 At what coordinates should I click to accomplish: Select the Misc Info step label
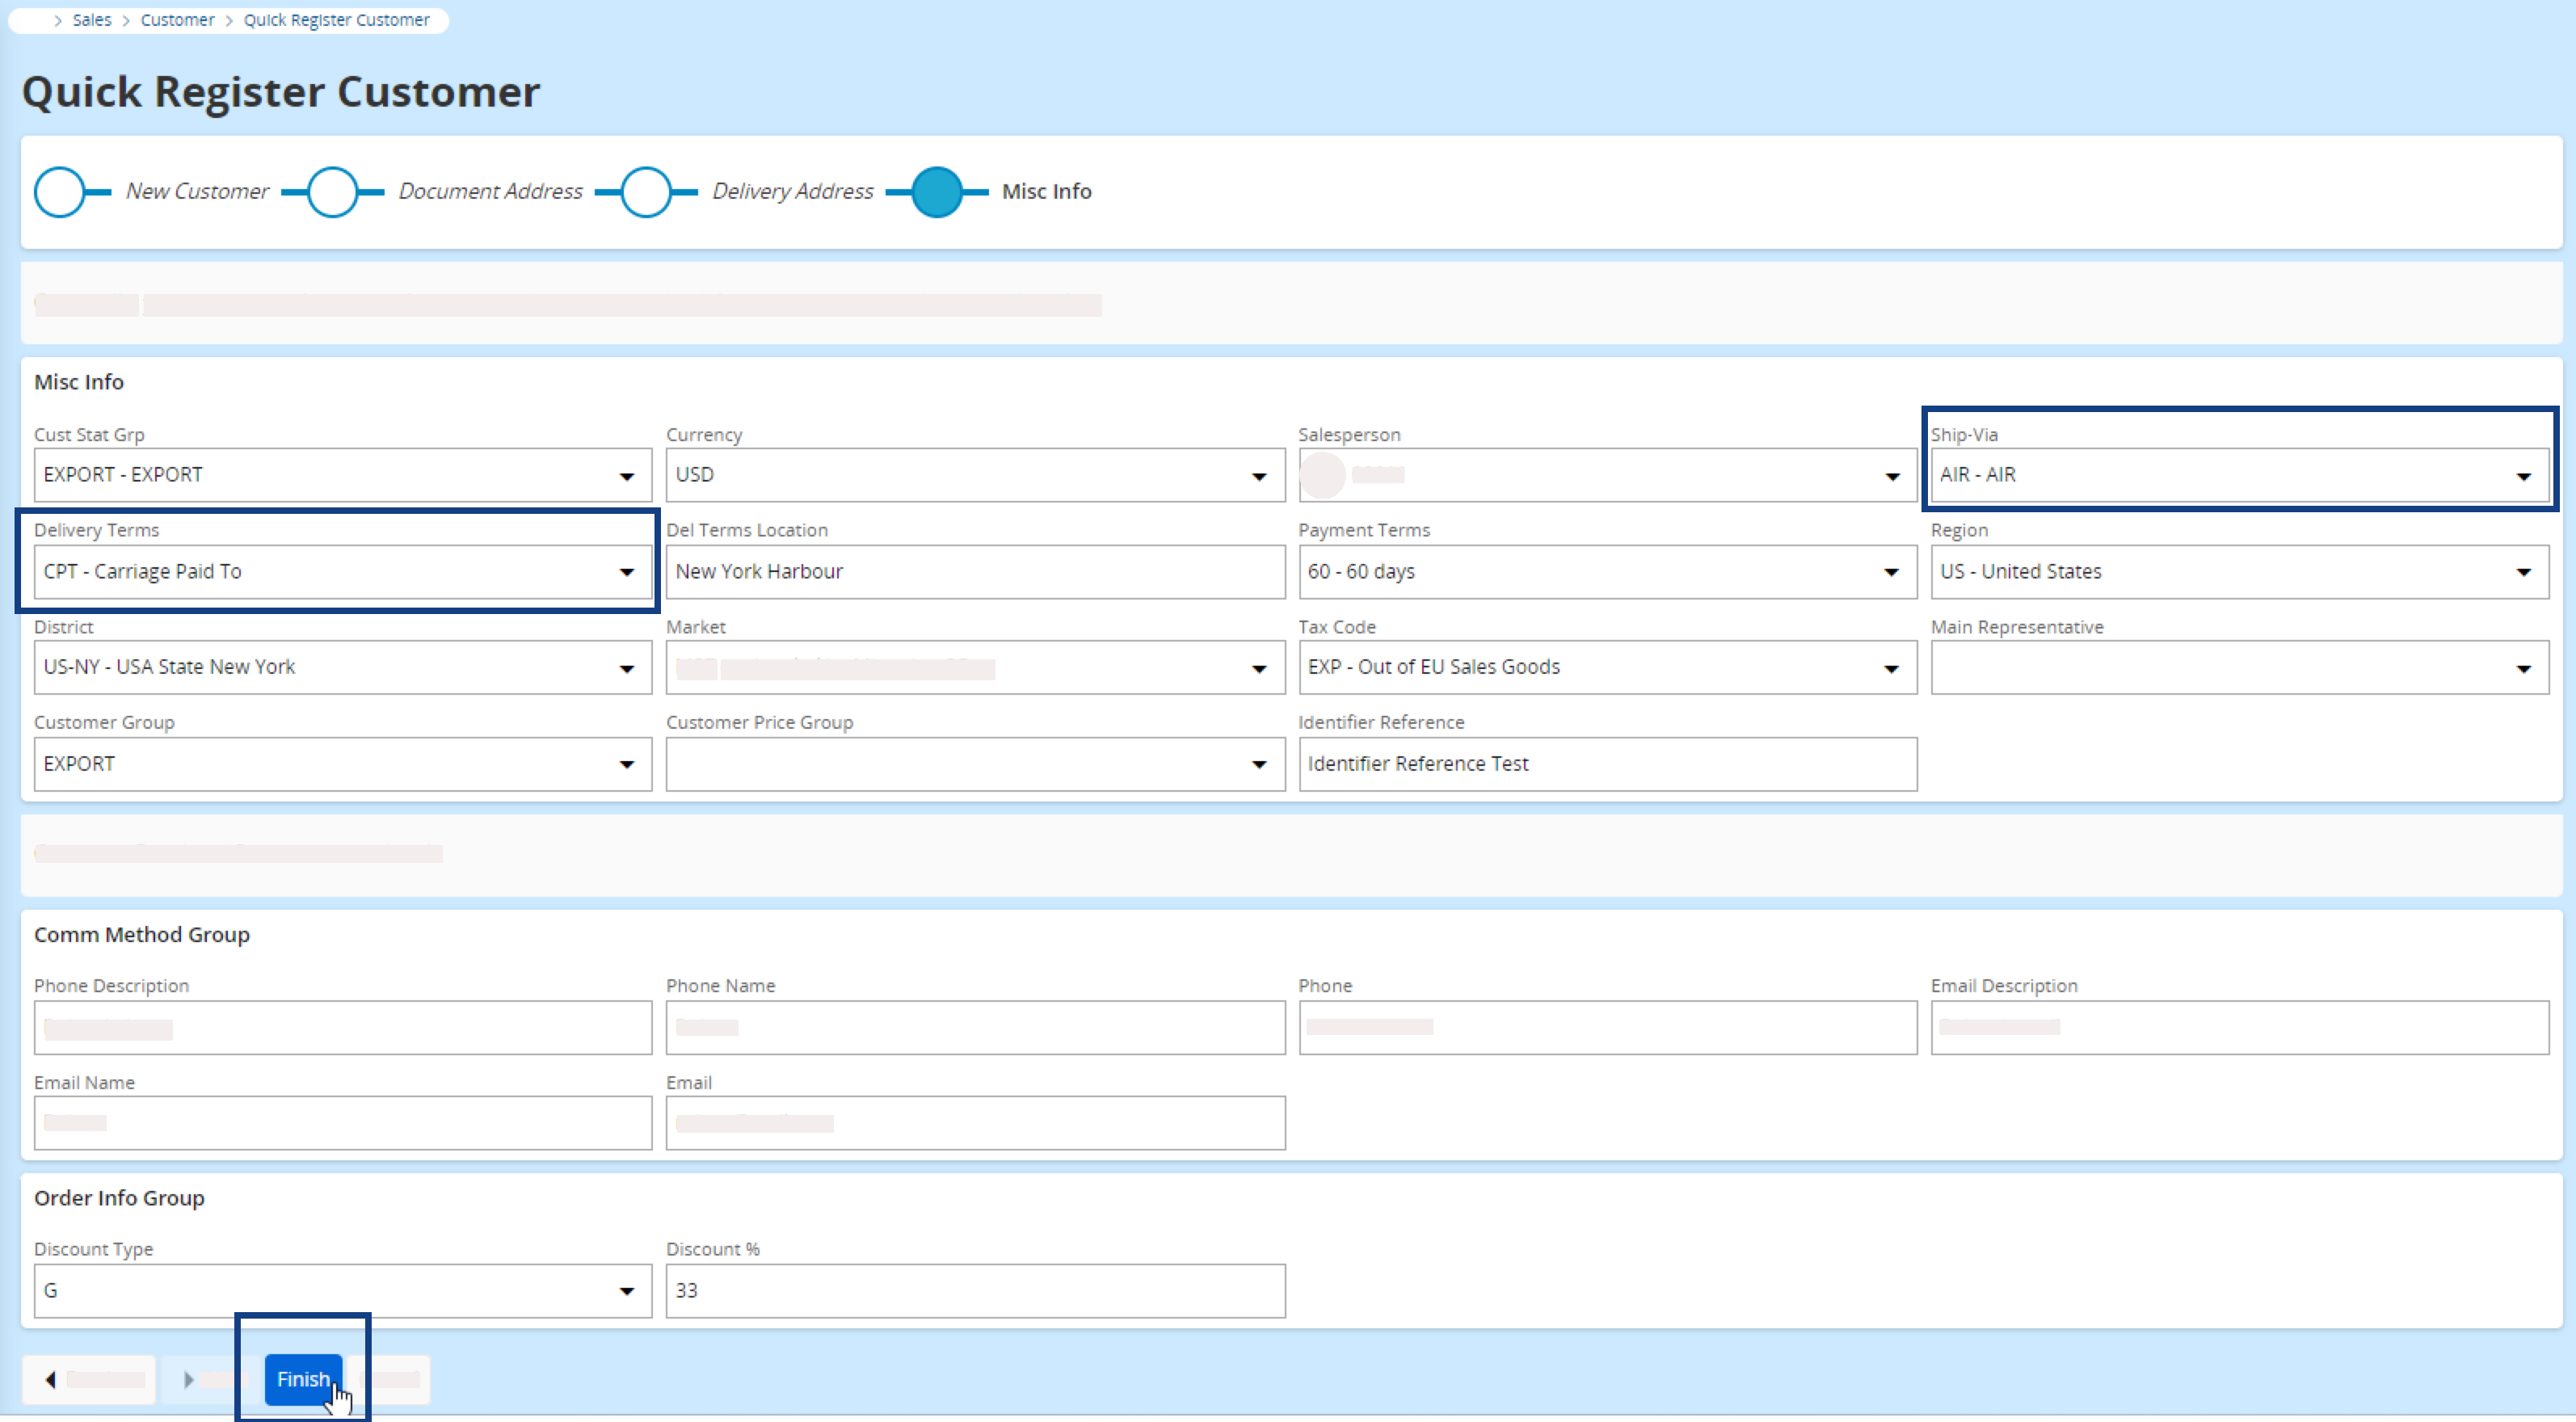[x=1046, y=191]
